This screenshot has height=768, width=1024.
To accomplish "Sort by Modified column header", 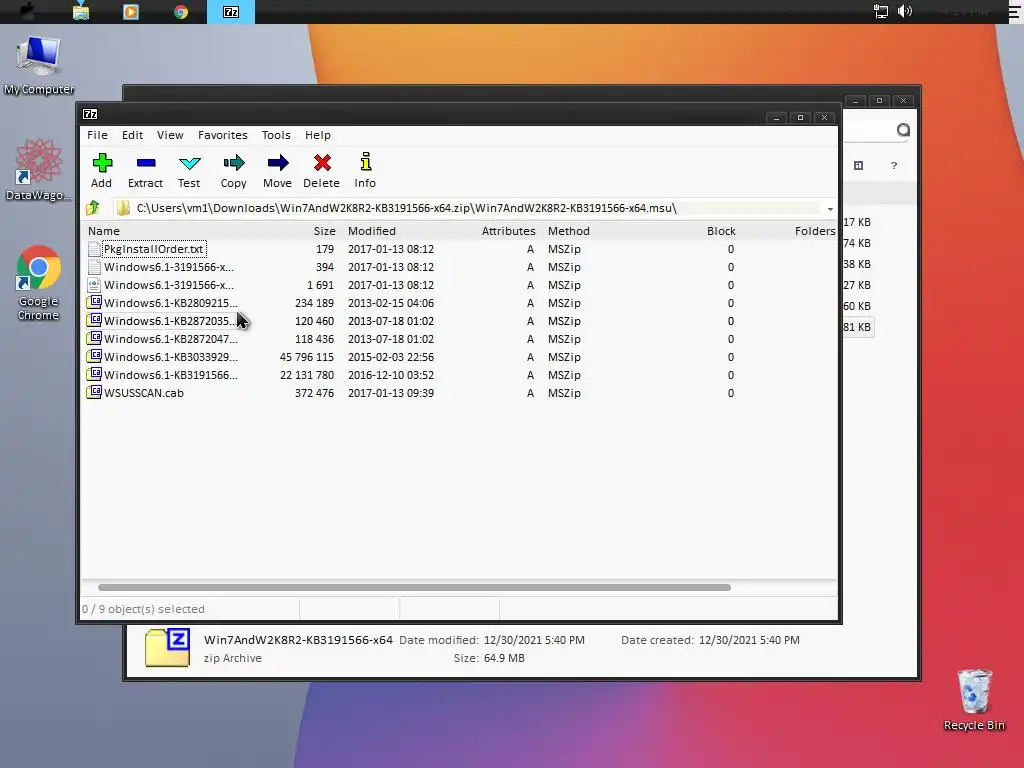I will coord(372,231).
